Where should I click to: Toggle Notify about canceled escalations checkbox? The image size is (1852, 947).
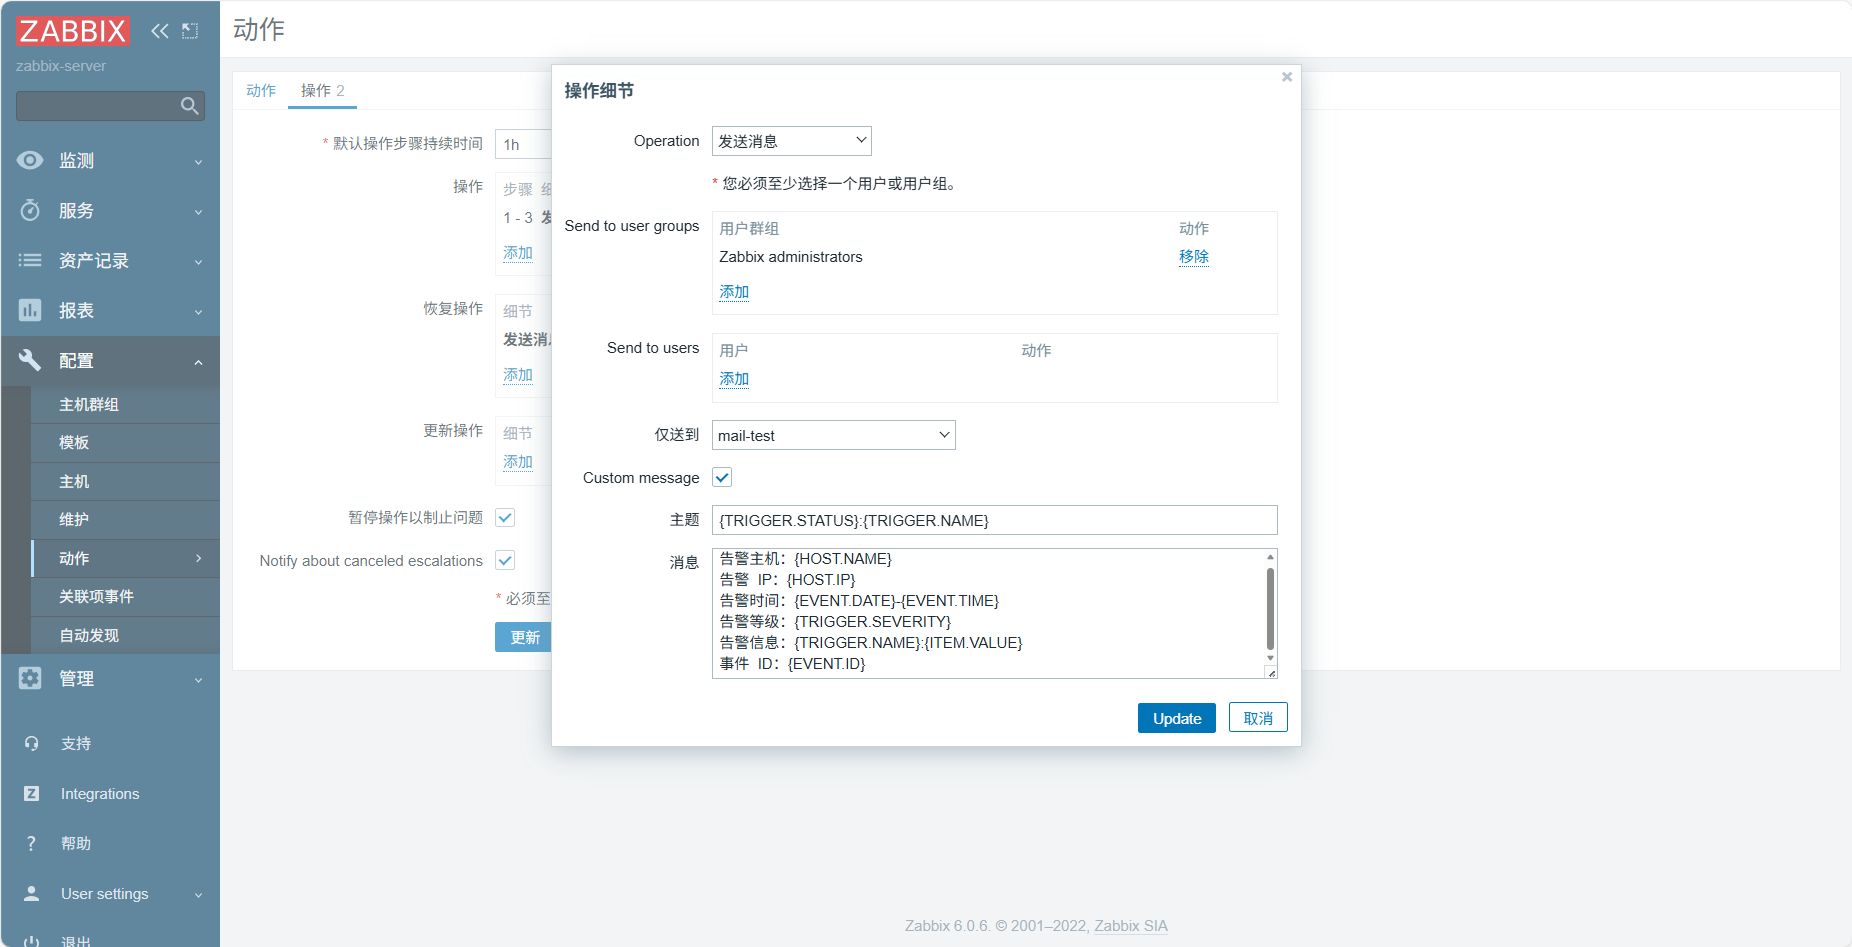click(505, 560)
